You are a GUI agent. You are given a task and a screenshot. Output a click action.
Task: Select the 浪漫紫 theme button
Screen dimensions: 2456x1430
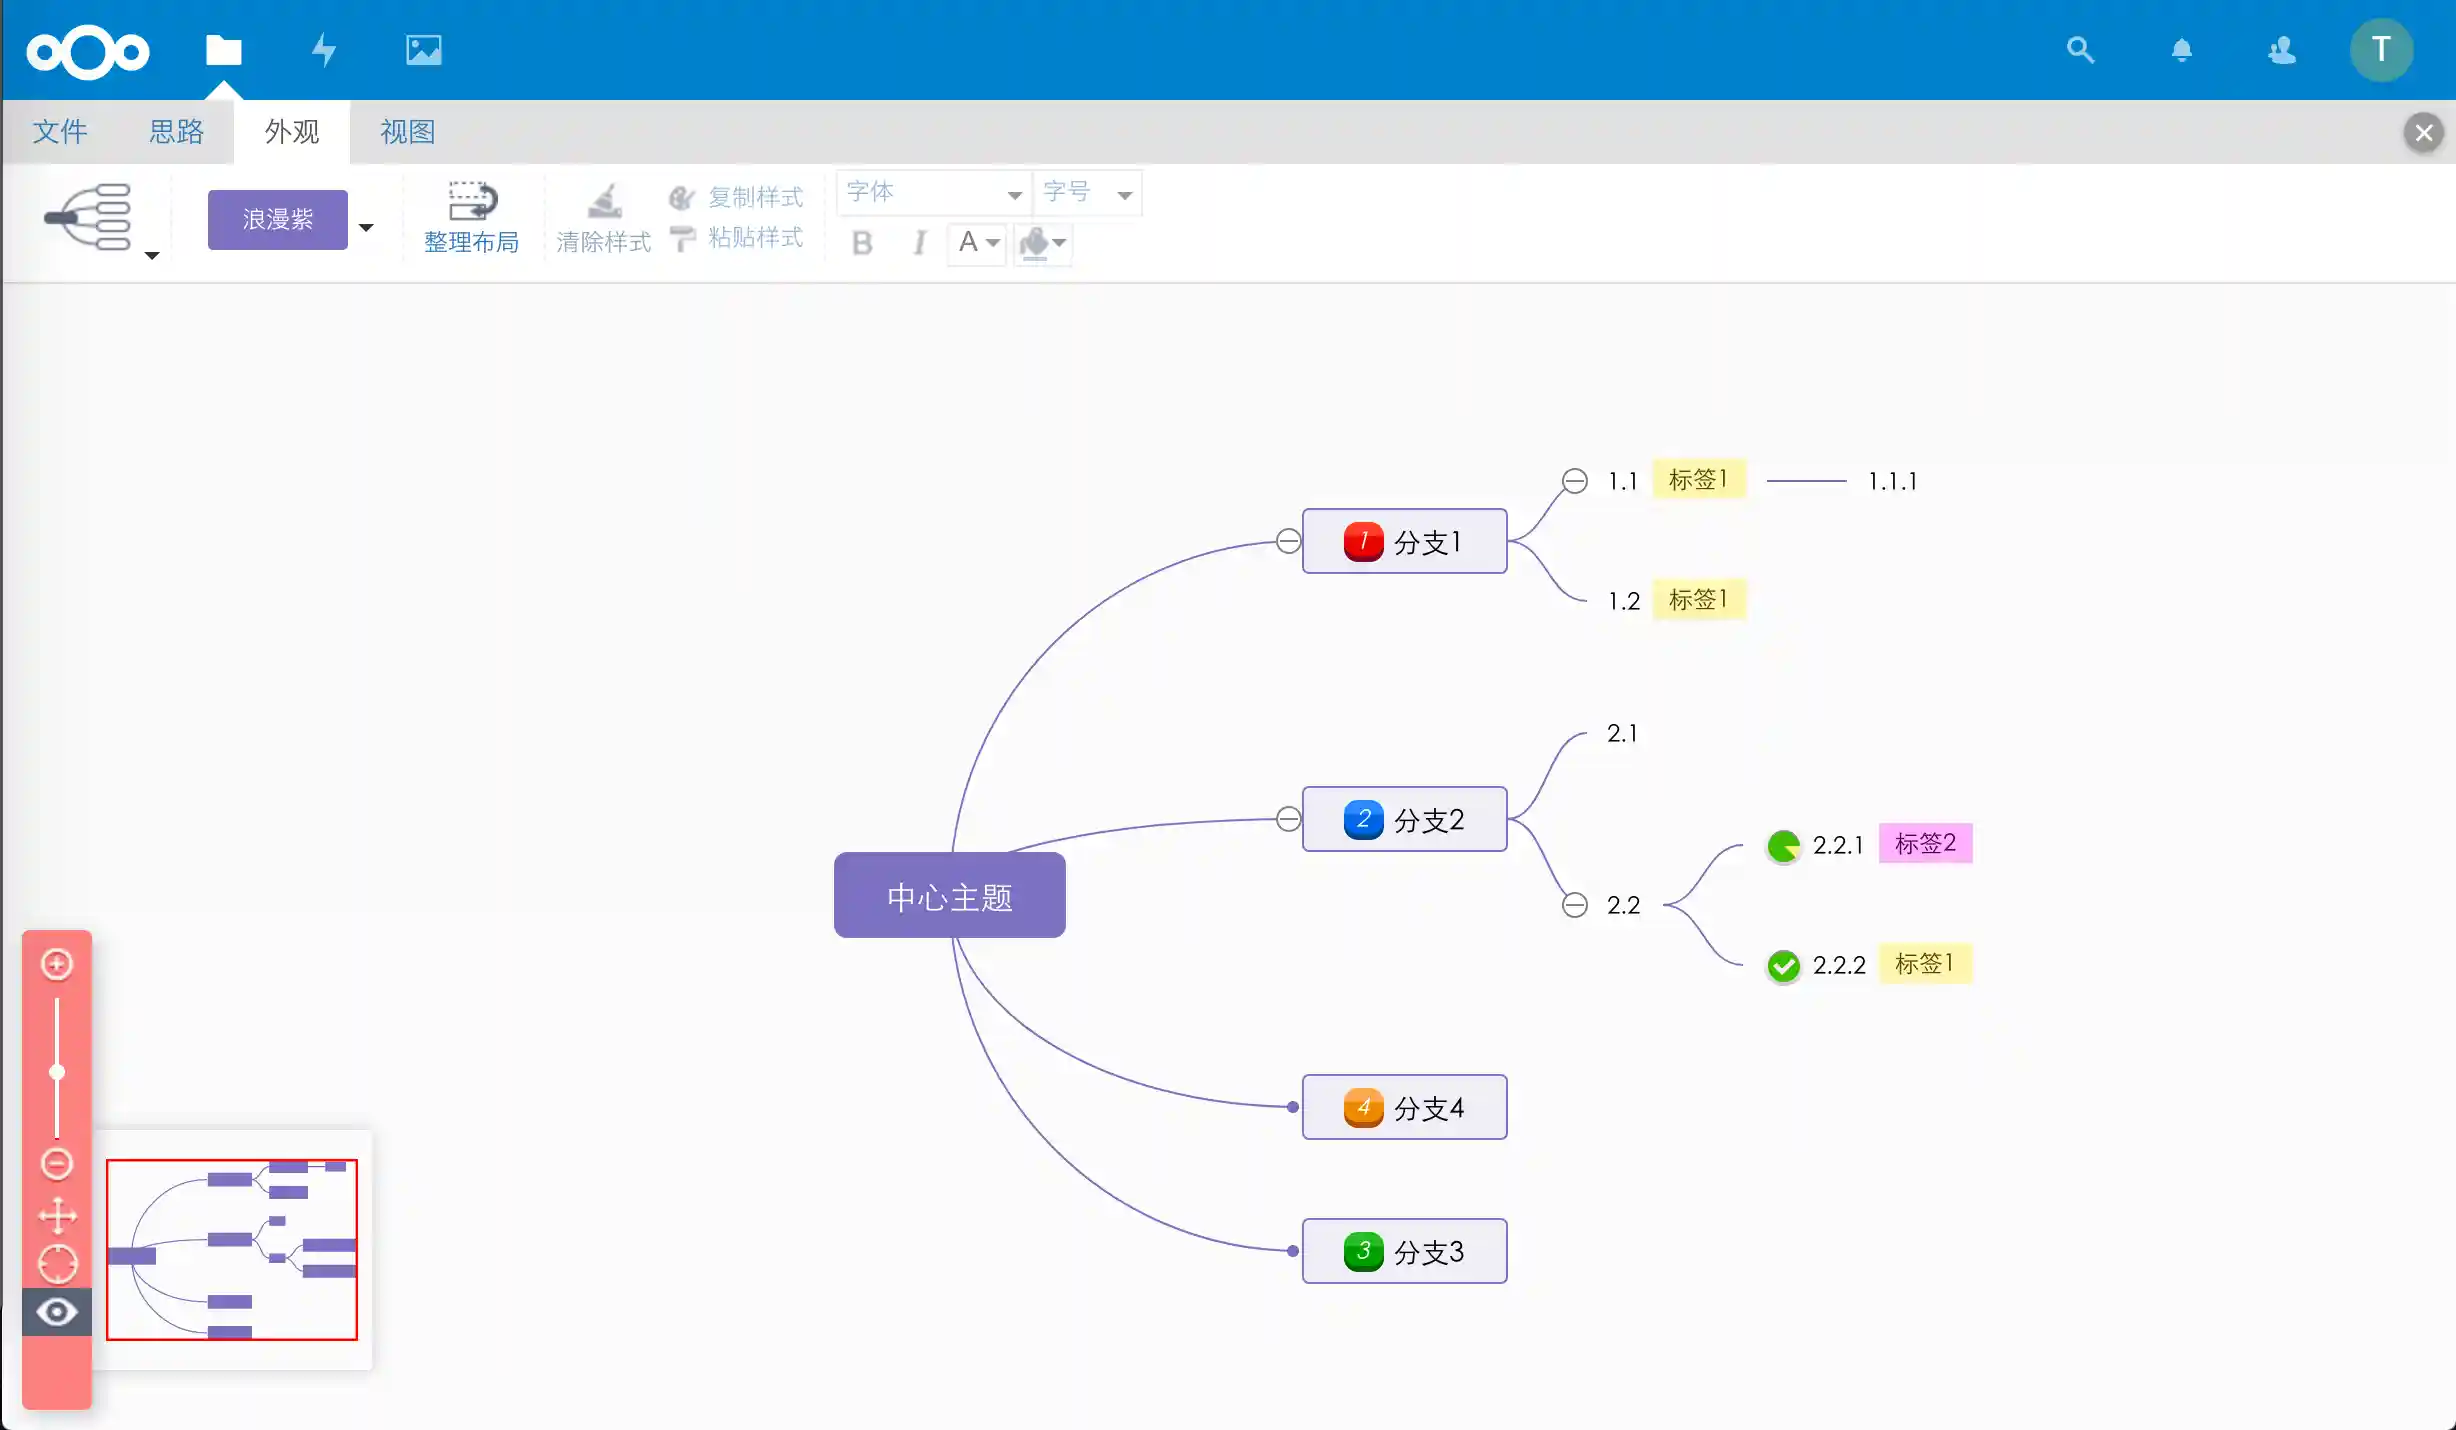pyautogui.click(x=277, y=219)
